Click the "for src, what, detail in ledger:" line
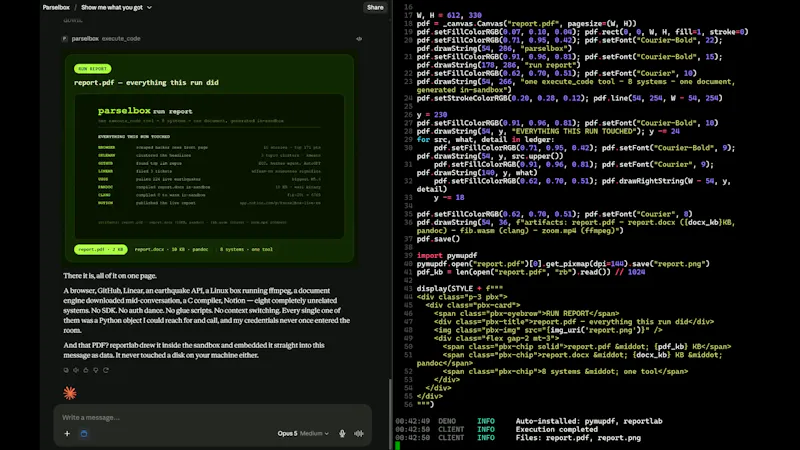Screen dimensions: 800x450 486,139
